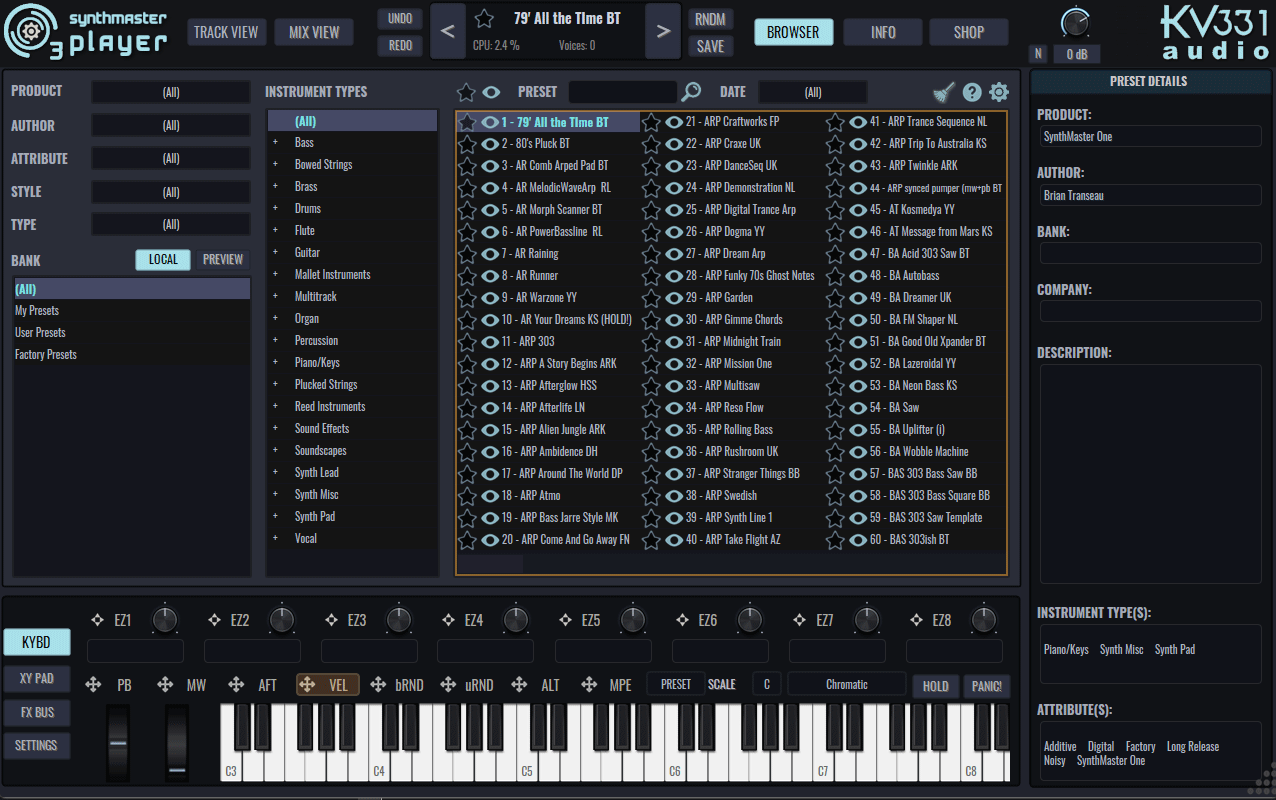Toggle eye filter beside PRESET label

pos(491,92)
